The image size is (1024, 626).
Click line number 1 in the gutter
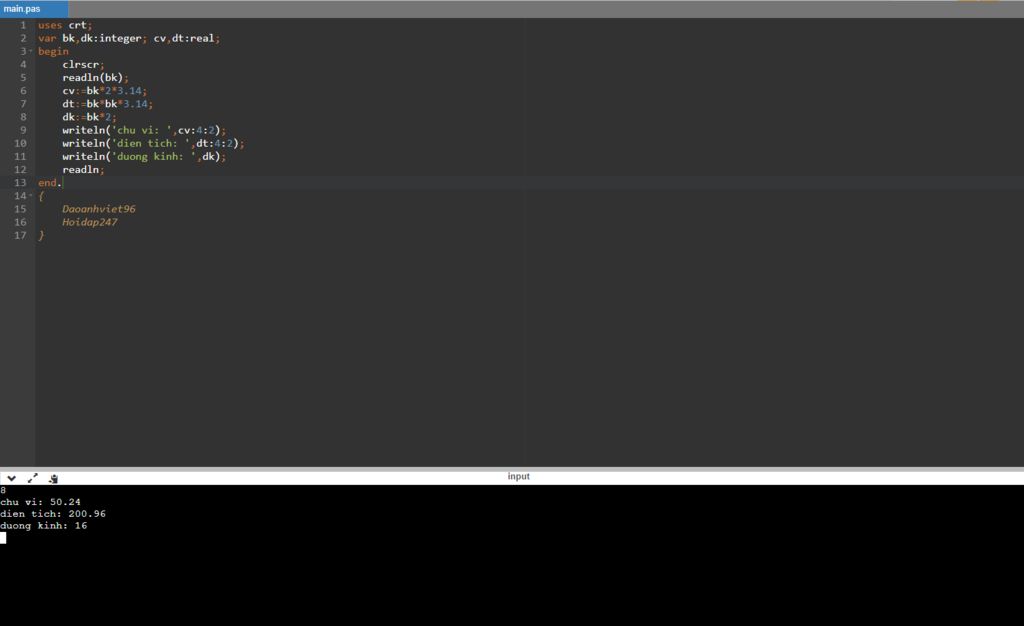pos(23,25)
